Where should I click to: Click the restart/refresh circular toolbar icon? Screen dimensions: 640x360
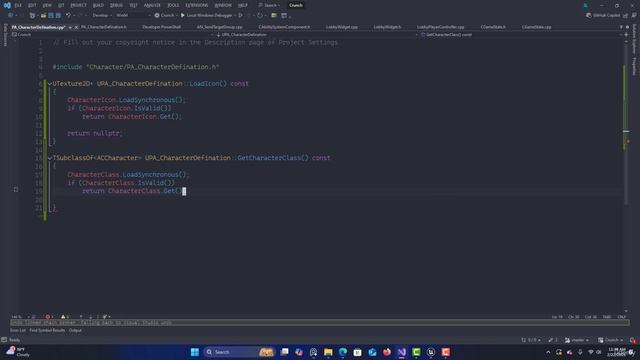click(260, 16)
